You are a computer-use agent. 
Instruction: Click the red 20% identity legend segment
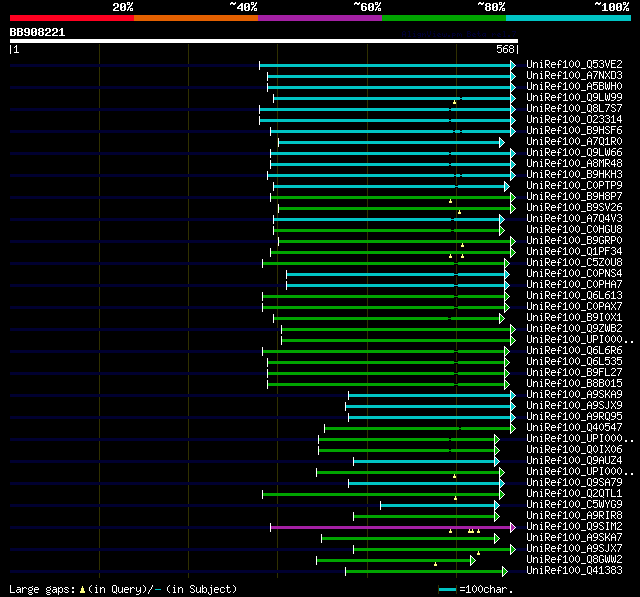(x=72, y=18)
